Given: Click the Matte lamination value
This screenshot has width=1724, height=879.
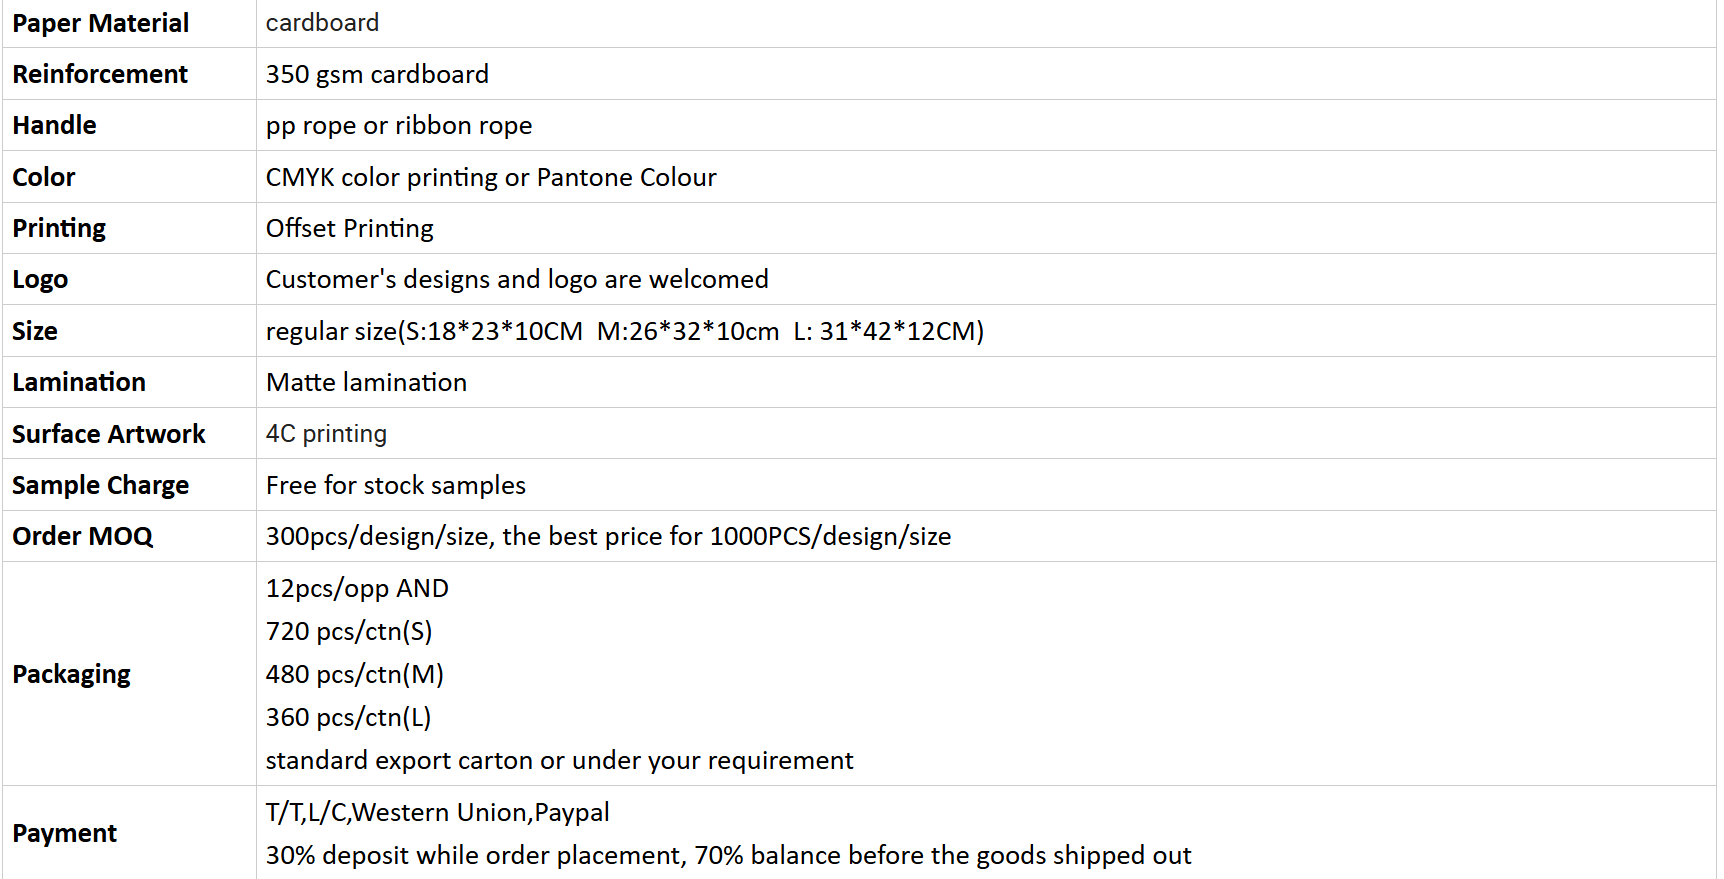Looking at the screenshot, I should coord(366,382).
